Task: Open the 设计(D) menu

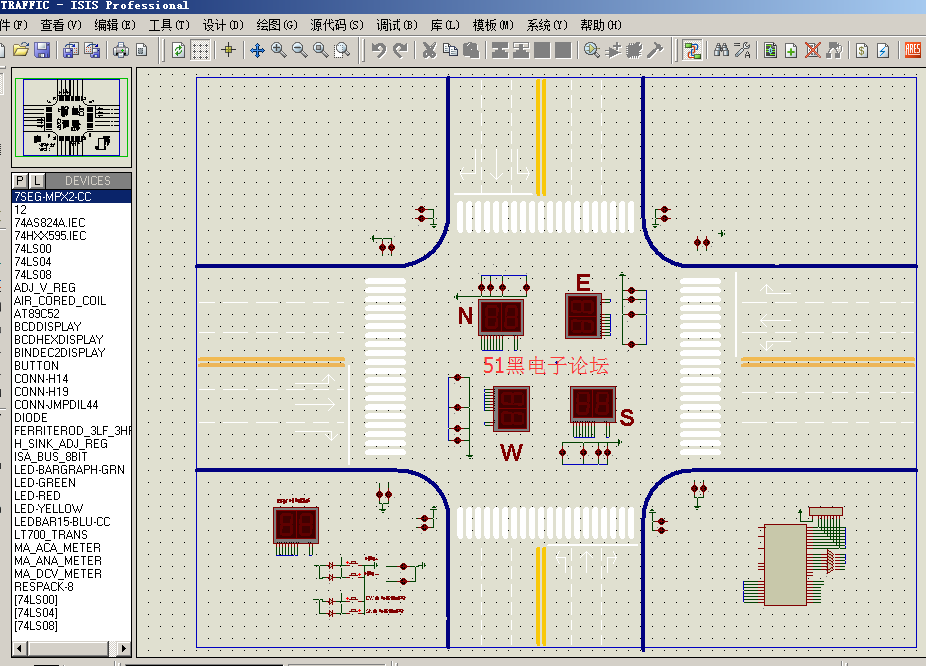Action: tap(223, 25)
